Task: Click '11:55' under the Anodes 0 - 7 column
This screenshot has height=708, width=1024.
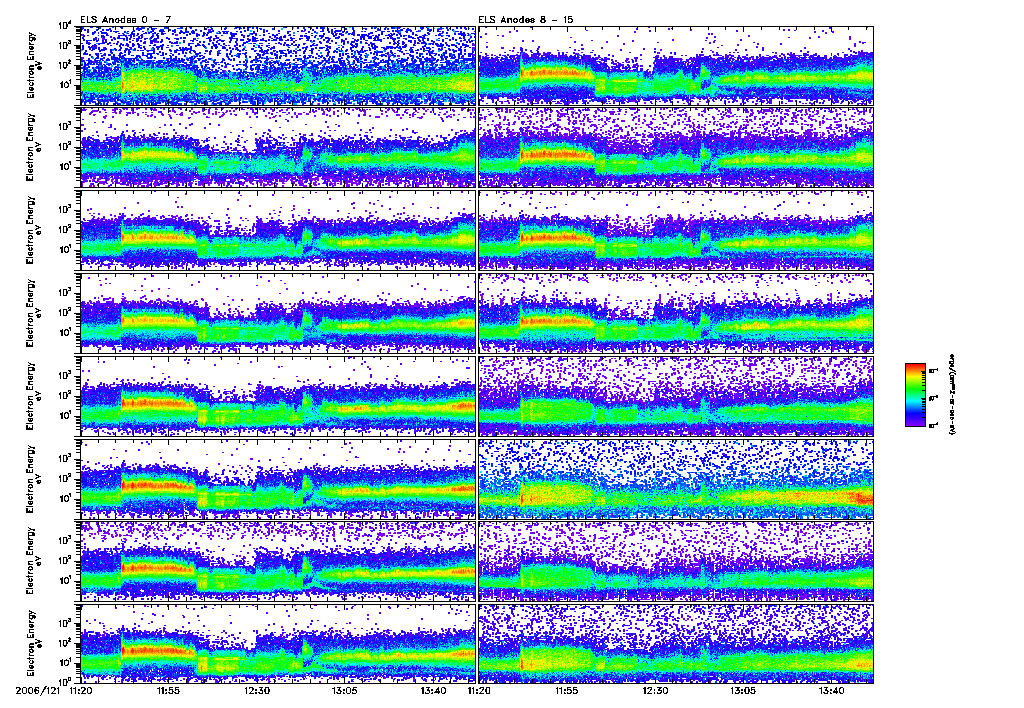Action: coord(168,690)
